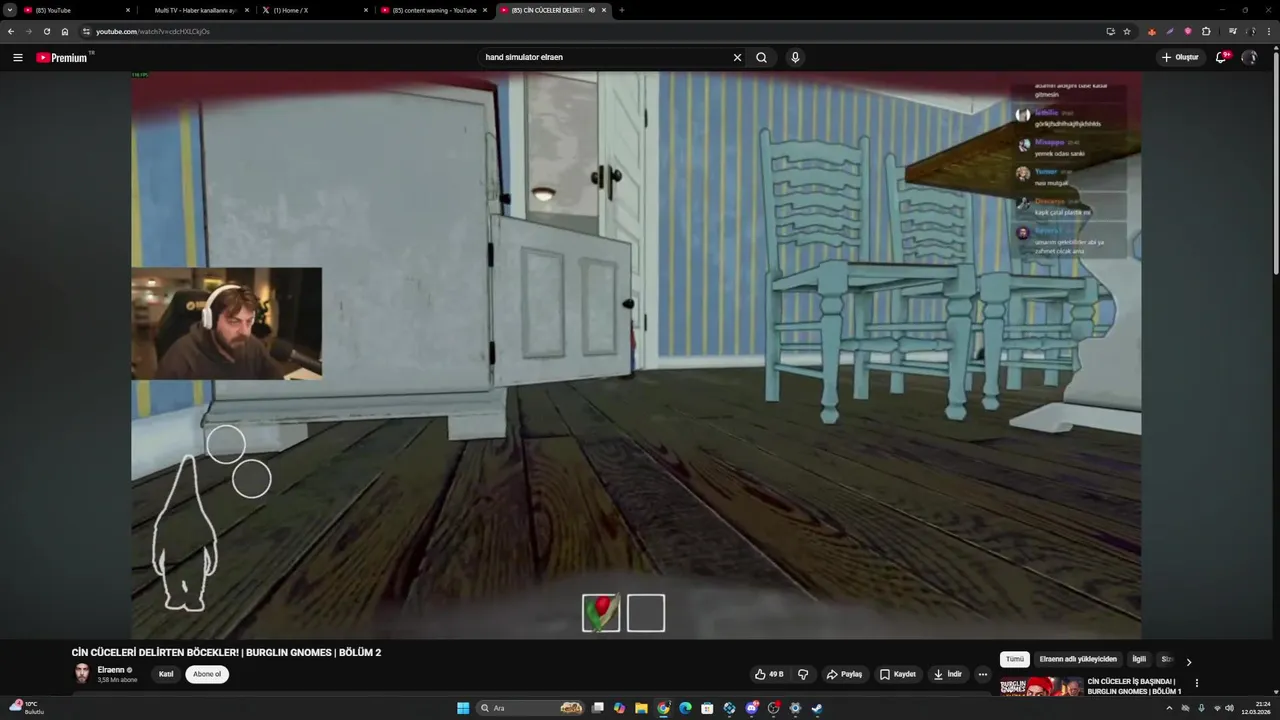Click the Katıl membership button
Image resolution: width=1280 pixels, height=720 pixels.
(x=166, y=674)
